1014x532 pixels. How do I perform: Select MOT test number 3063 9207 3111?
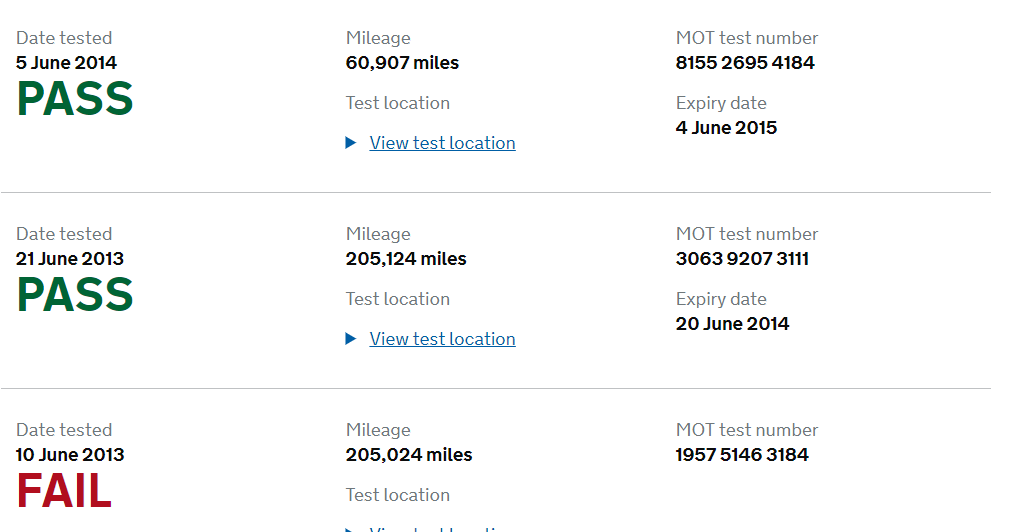[x=742, y=259]
